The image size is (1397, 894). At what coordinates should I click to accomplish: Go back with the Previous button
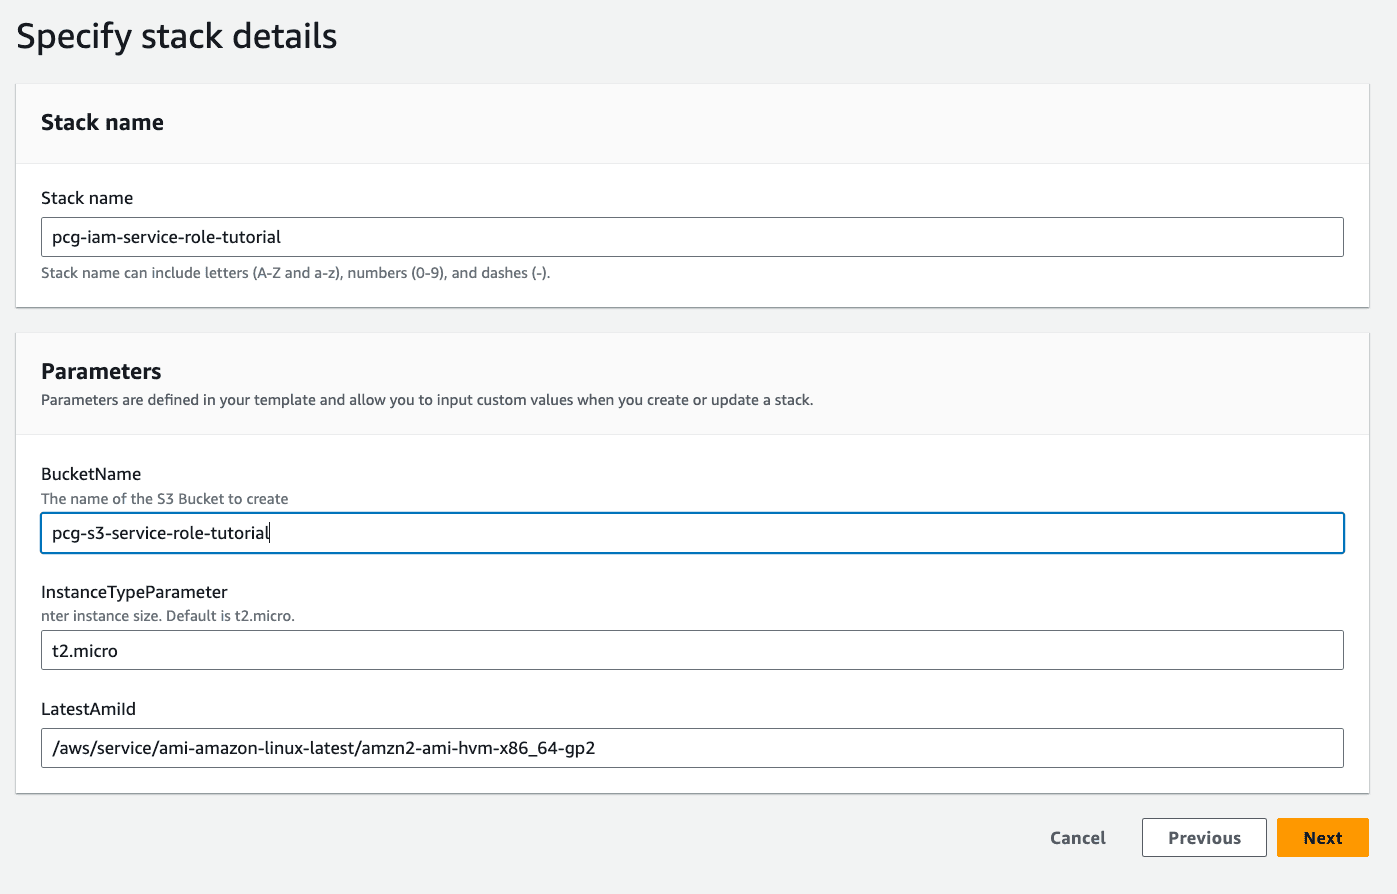[1203, 838]
